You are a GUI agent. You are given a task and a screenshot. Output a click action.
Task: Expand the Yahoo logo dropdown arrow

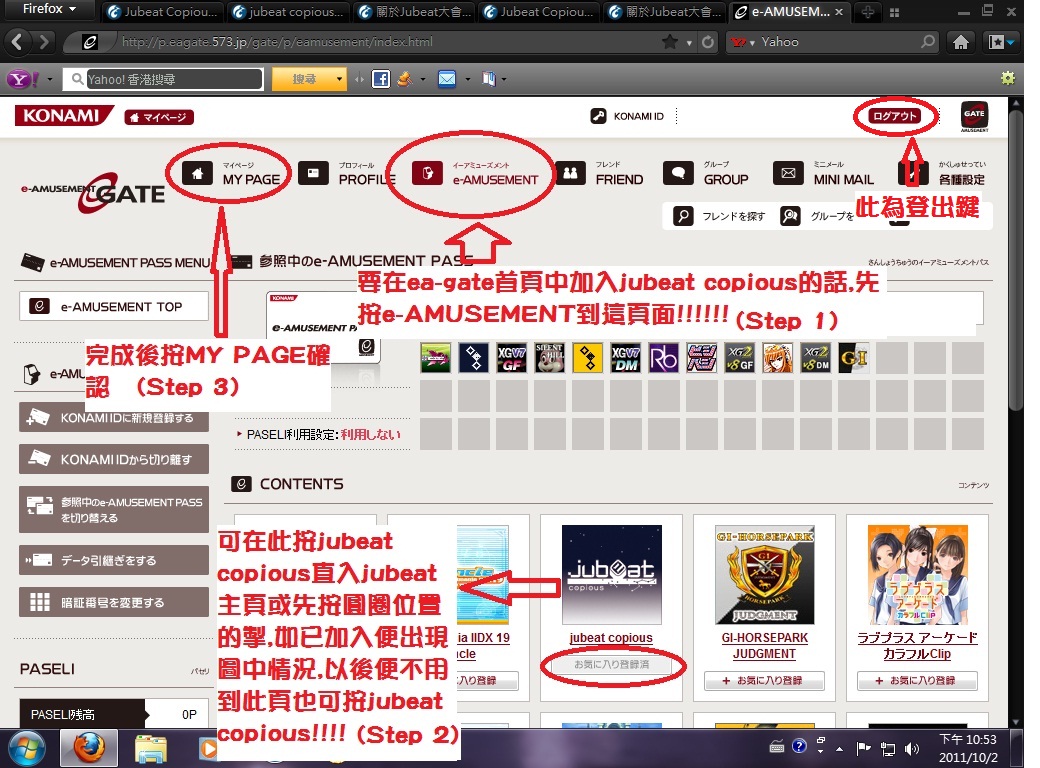coord(50,80)
